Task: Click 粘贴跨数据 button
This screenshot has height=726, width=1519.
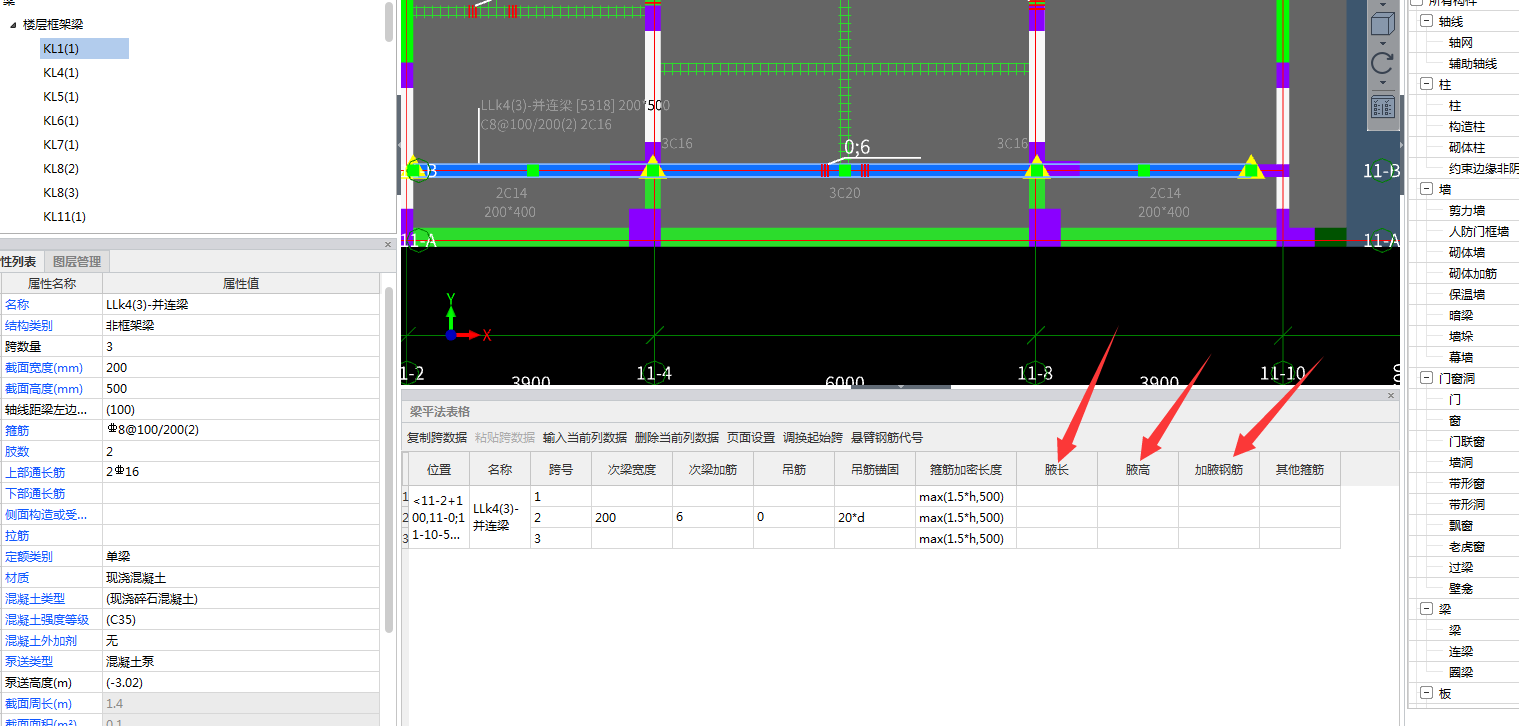Action: [505, 438]
